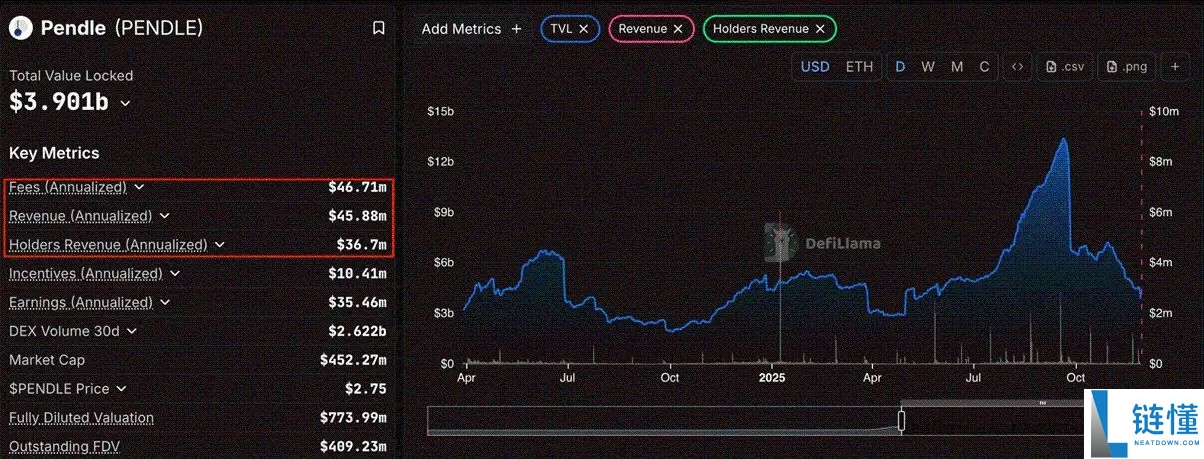
Task: Switch chart currency to USD
Action: click(815, 67)
